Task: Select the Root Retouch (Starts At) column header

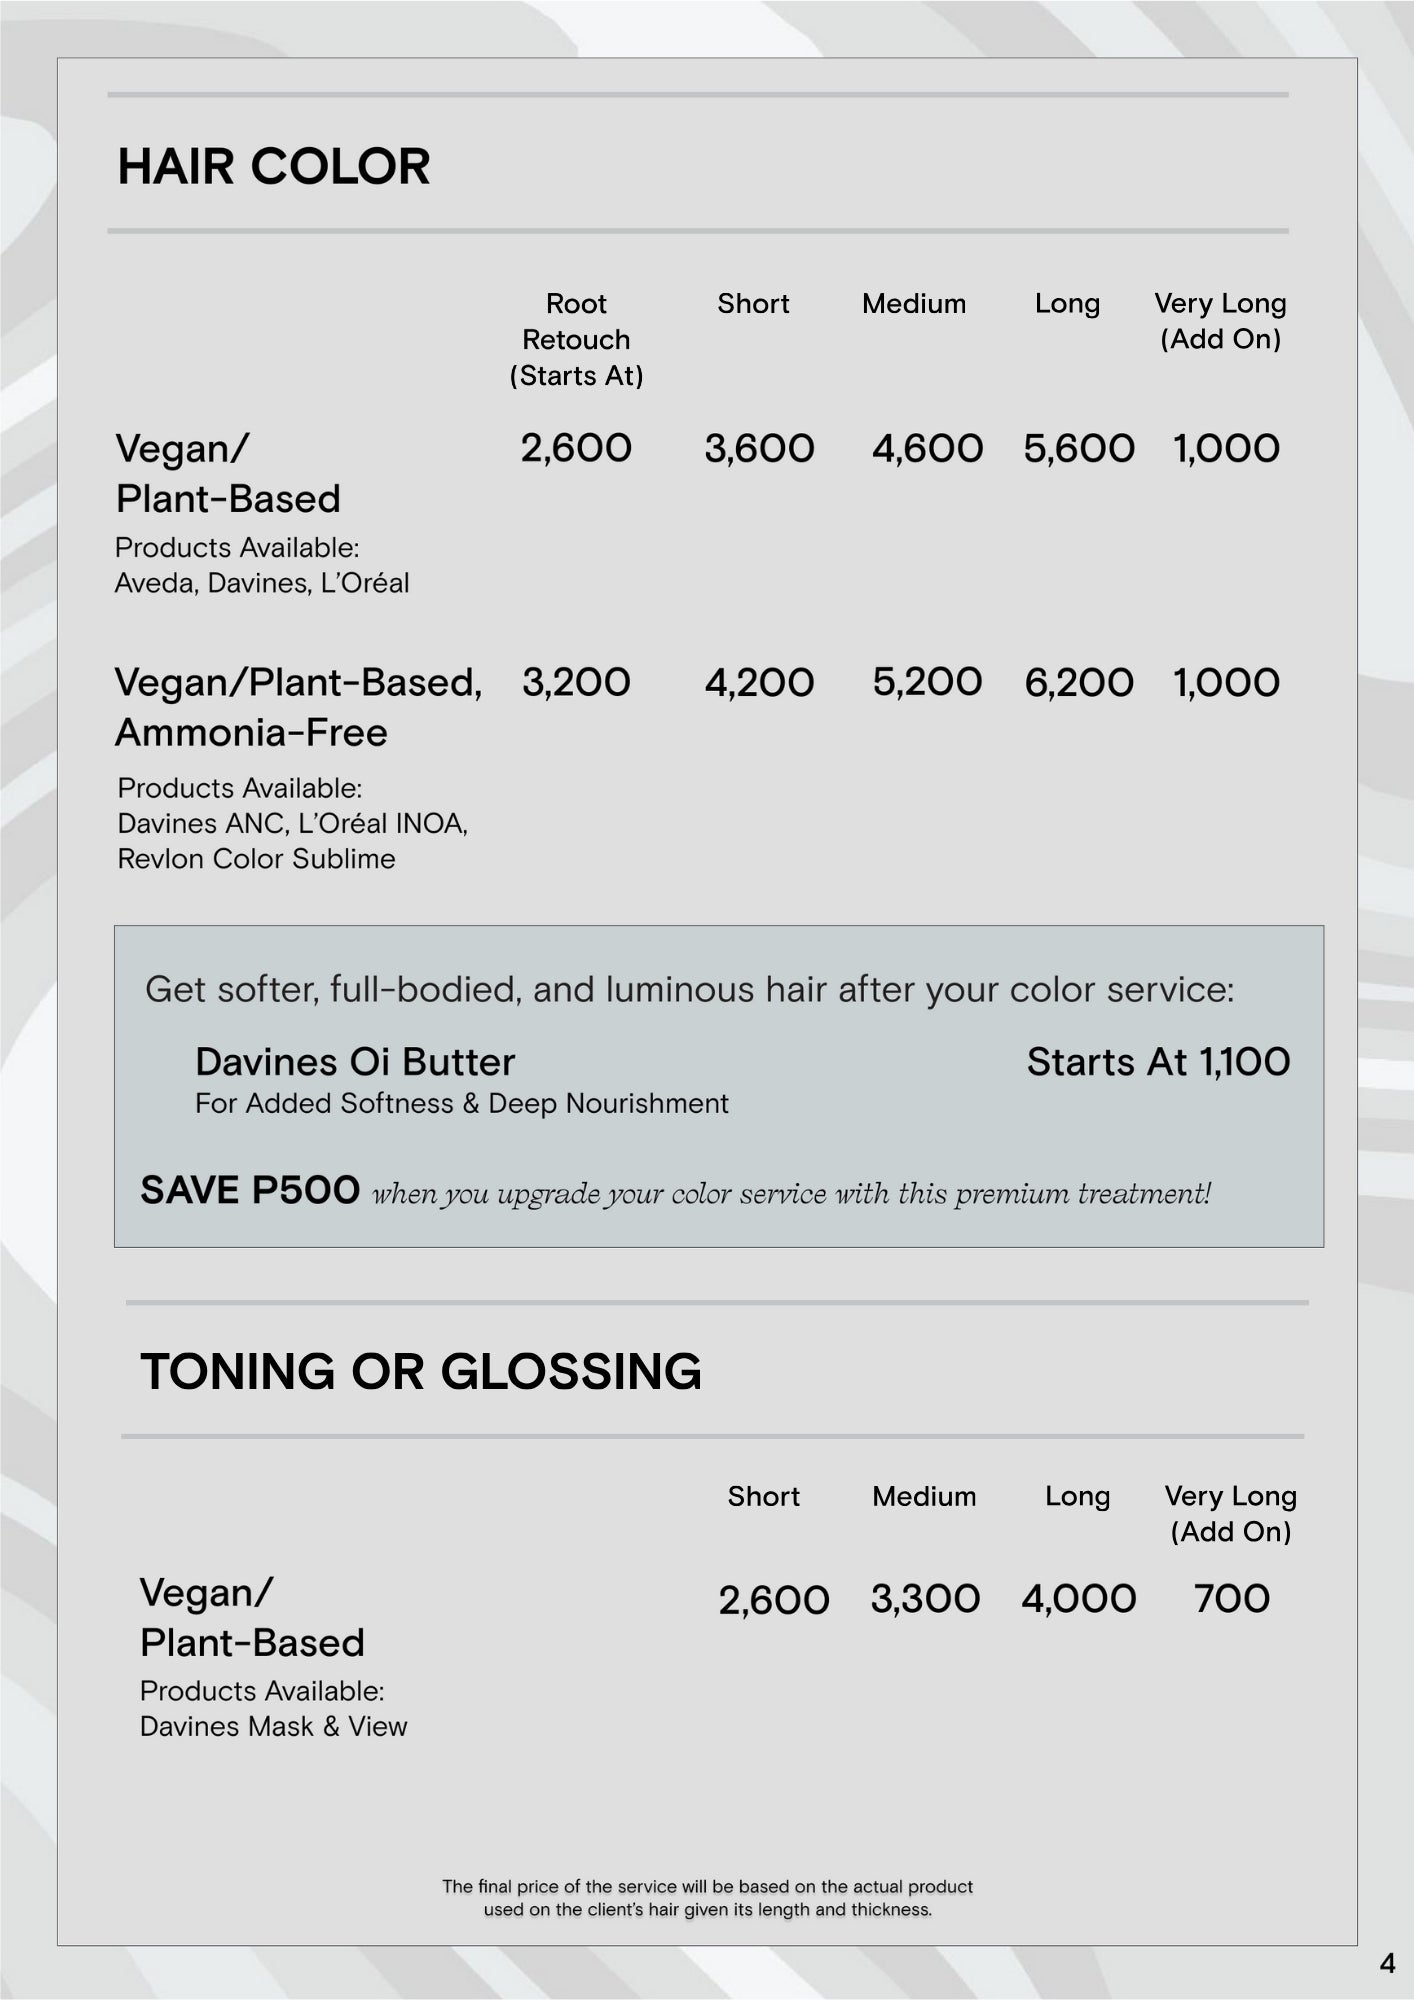Action: pos(576,339)
